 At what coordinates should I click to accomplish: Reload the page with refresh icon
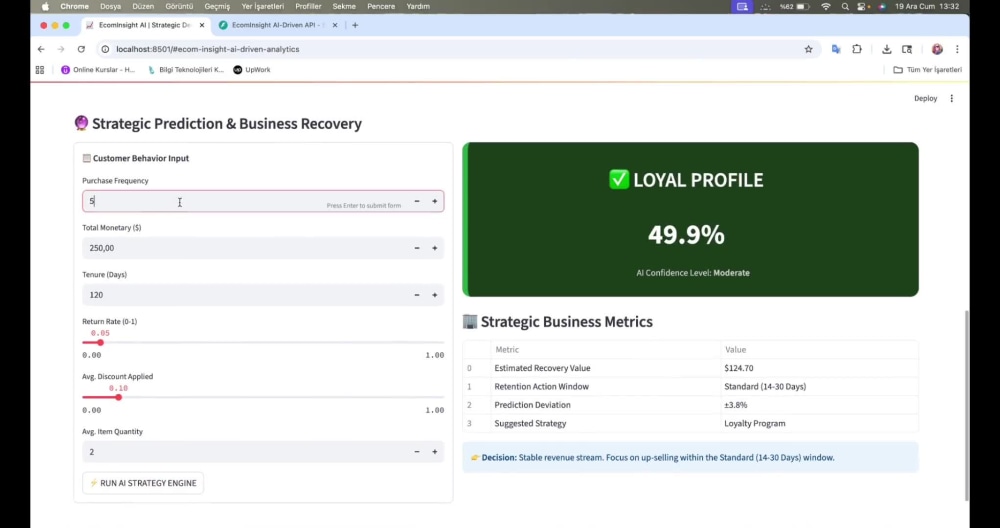81,49
